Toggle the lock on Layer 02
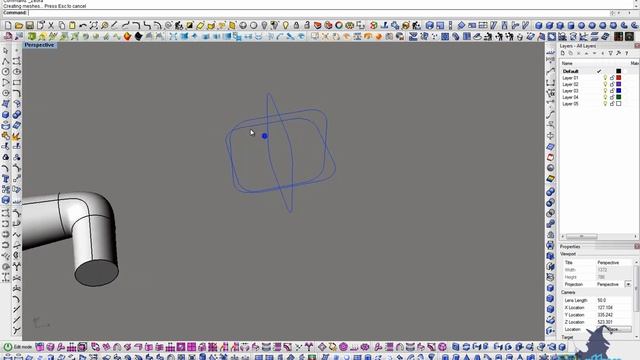Image resolution: width=640 pixels, height=360 pixels. coord(612,84)
